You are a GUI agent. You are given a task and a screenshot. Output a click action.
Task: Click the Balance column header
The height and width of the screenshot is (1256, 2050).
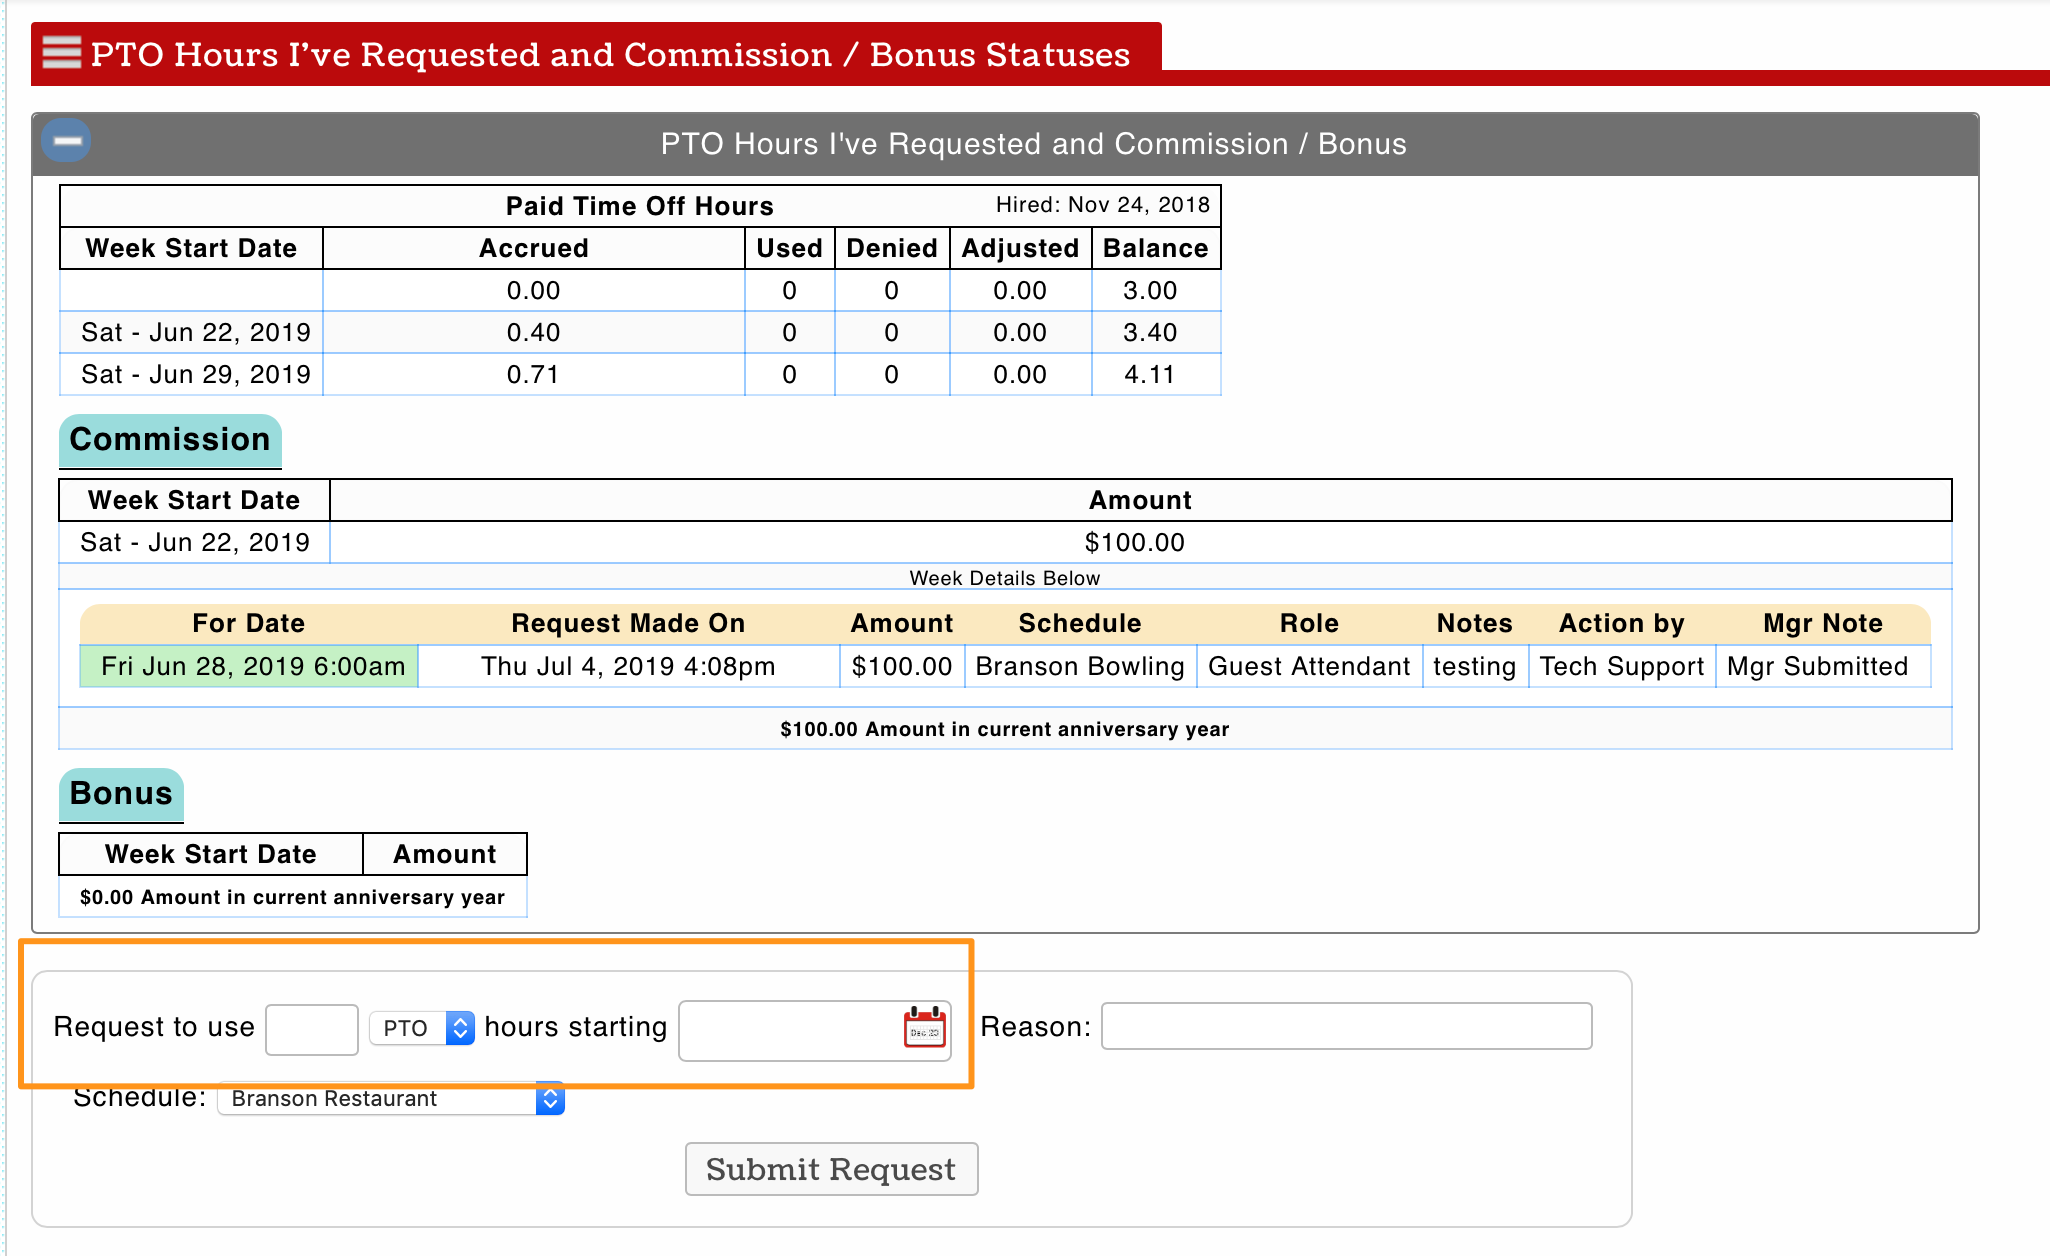click(1155, 249)
